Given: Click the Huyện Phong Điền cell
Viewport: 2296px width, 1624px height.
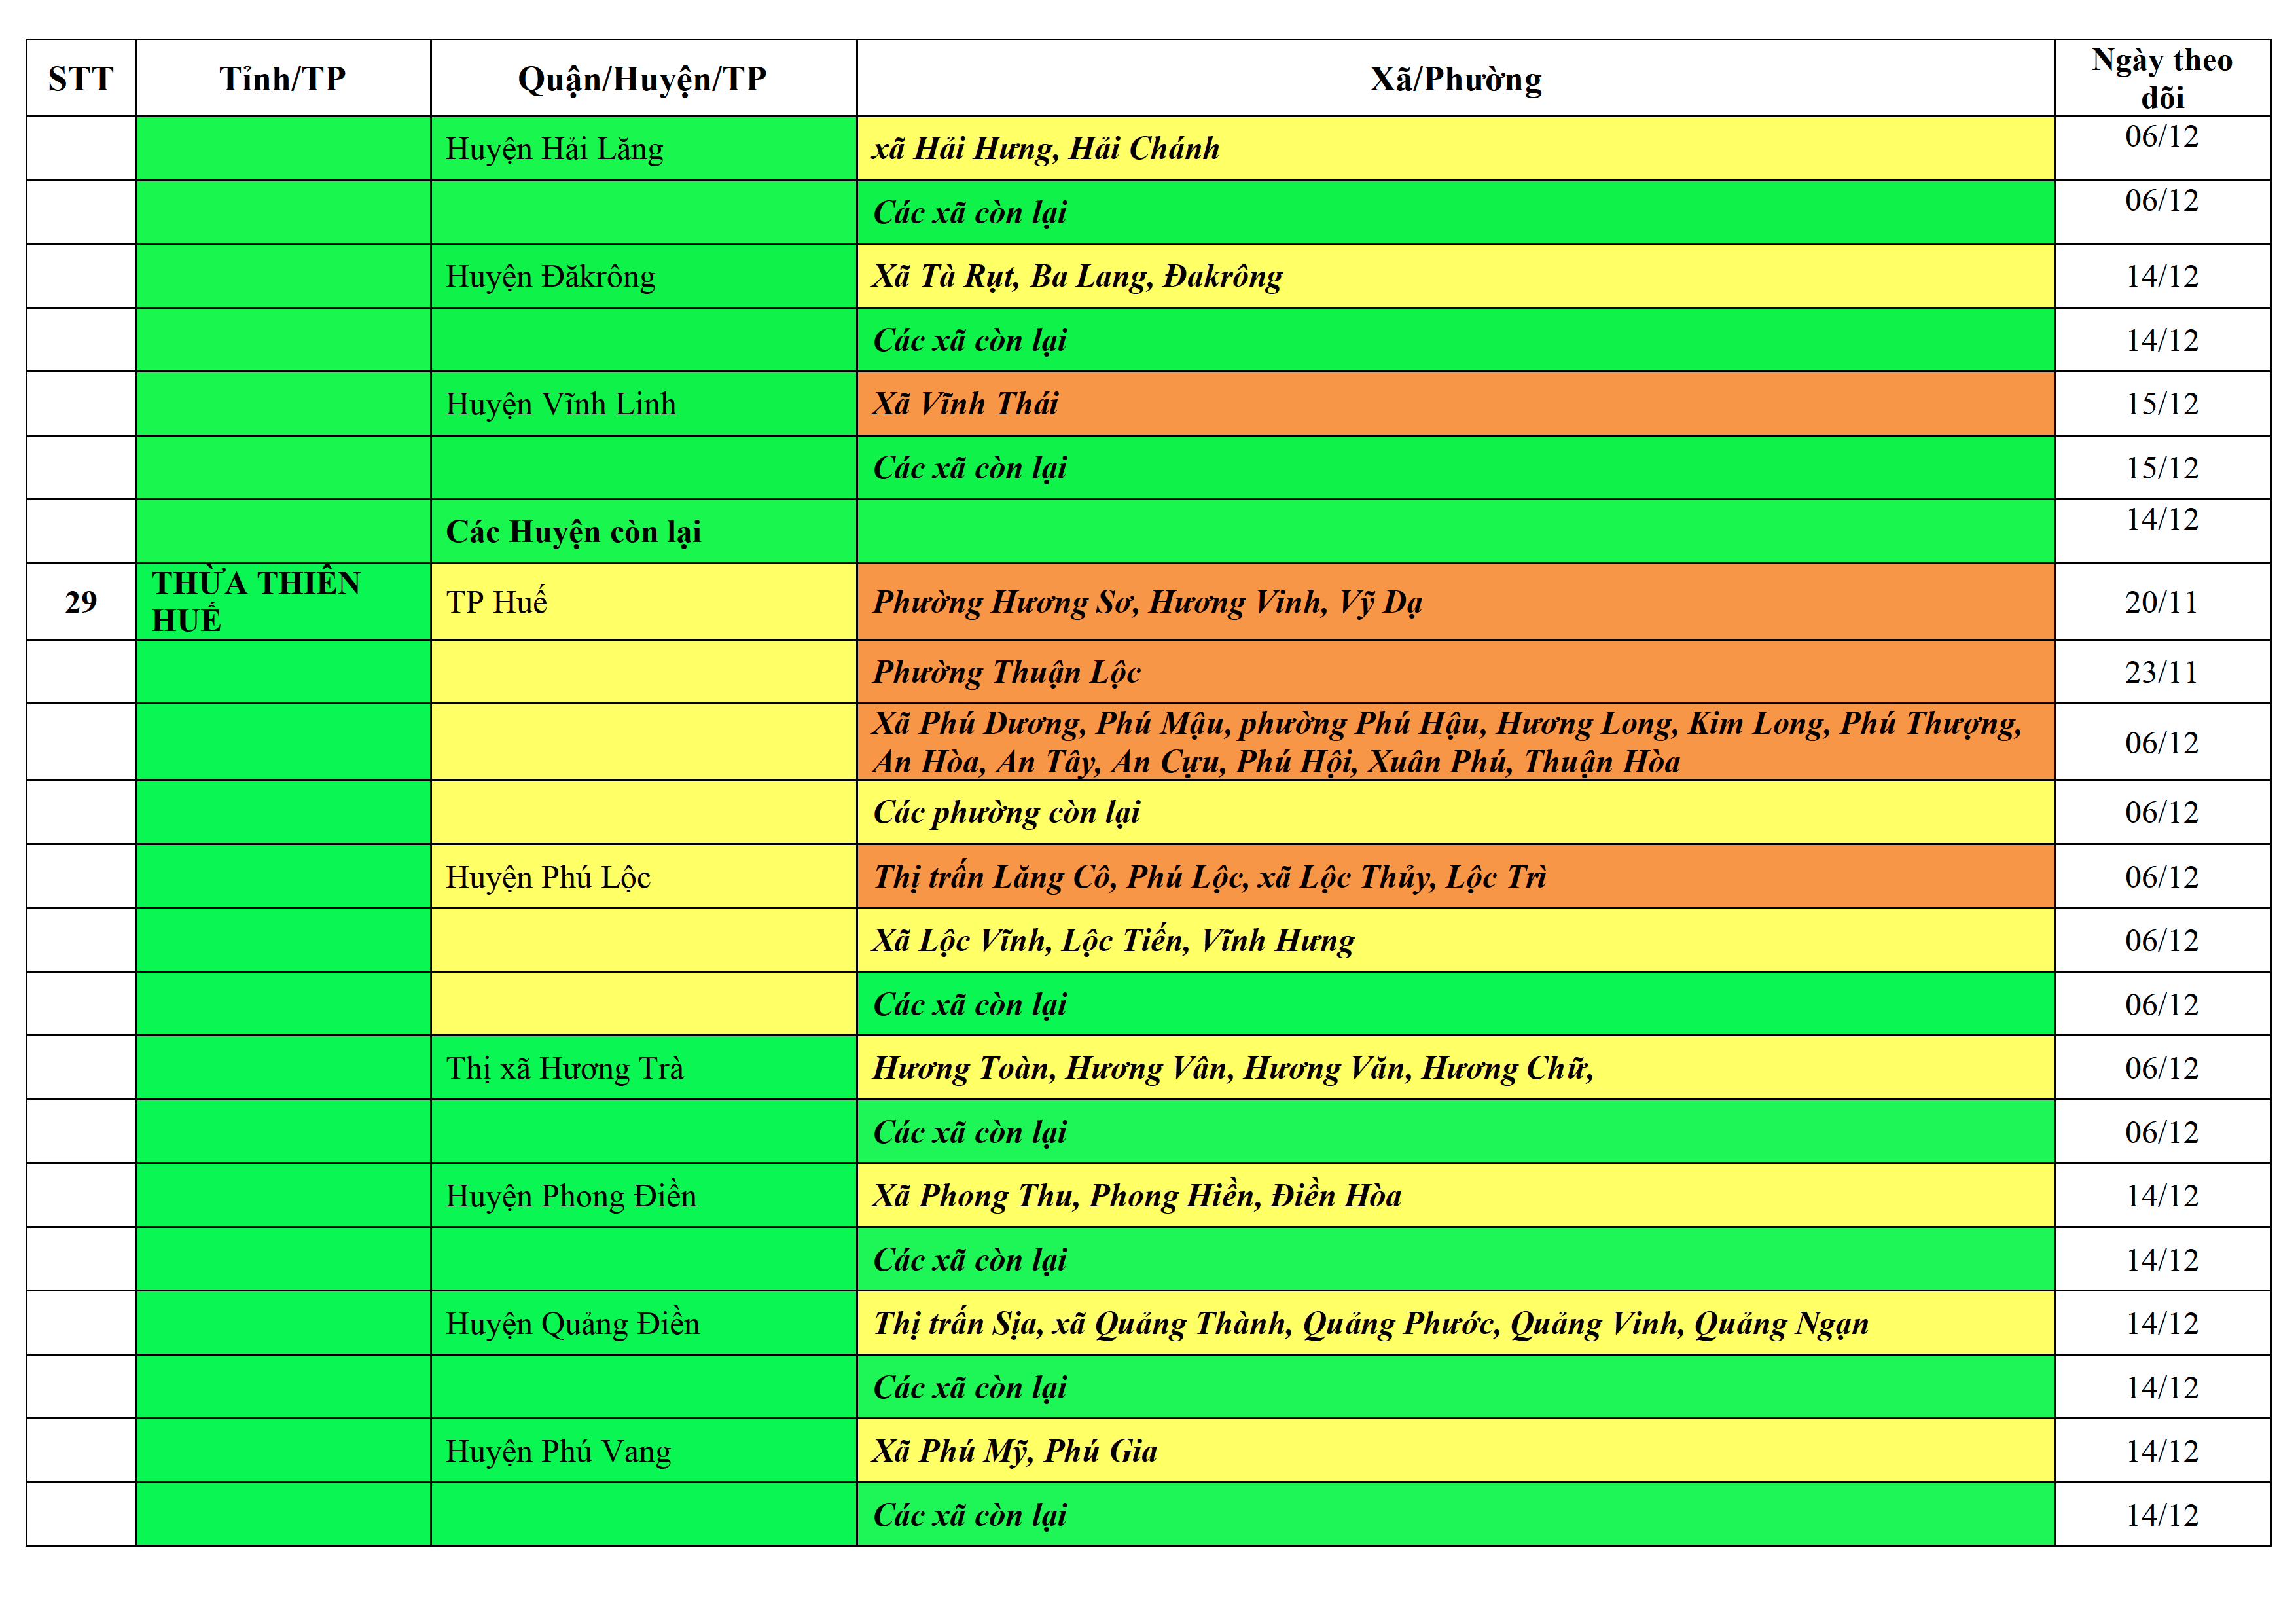Looking at the screenshot, I should coord(570,1196).
